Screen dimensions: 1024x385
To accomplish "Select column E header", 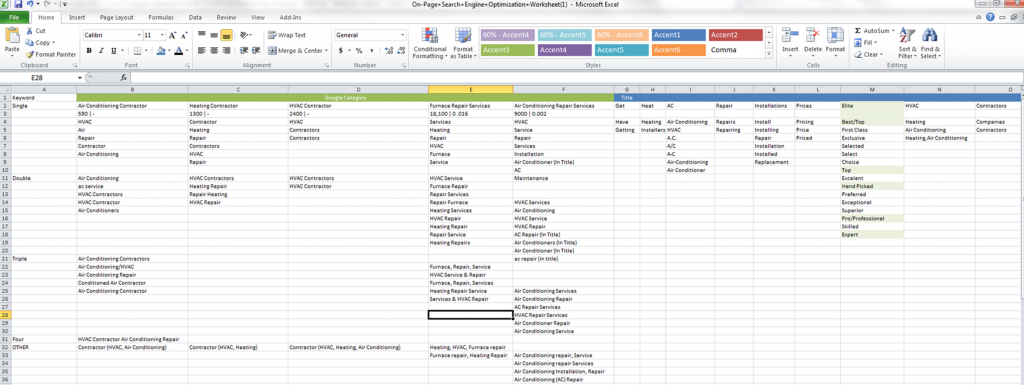I will pyautogui.click(x=470, y=89).
